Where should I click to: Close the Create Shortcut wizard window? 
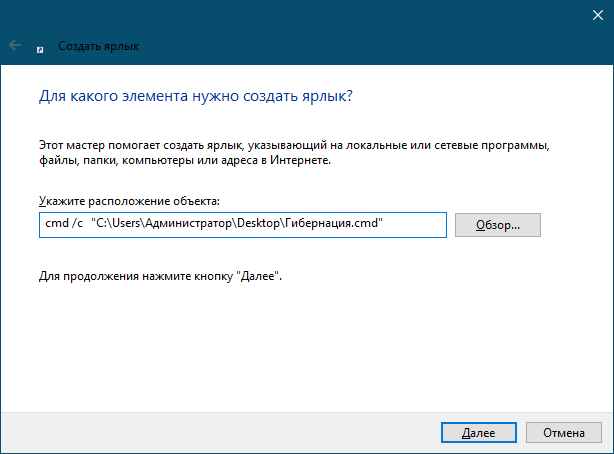598,15
